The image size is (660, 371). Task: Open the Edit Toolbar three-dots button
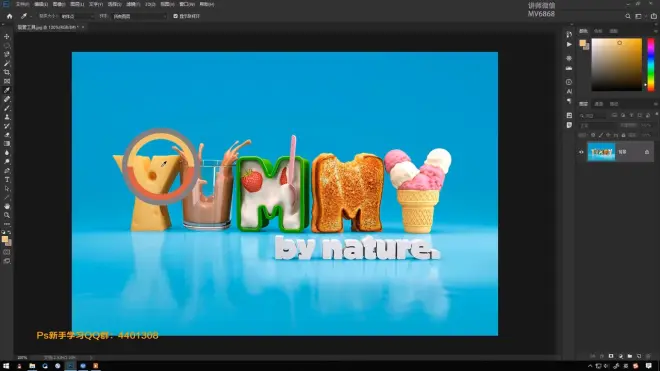(7, 224)
